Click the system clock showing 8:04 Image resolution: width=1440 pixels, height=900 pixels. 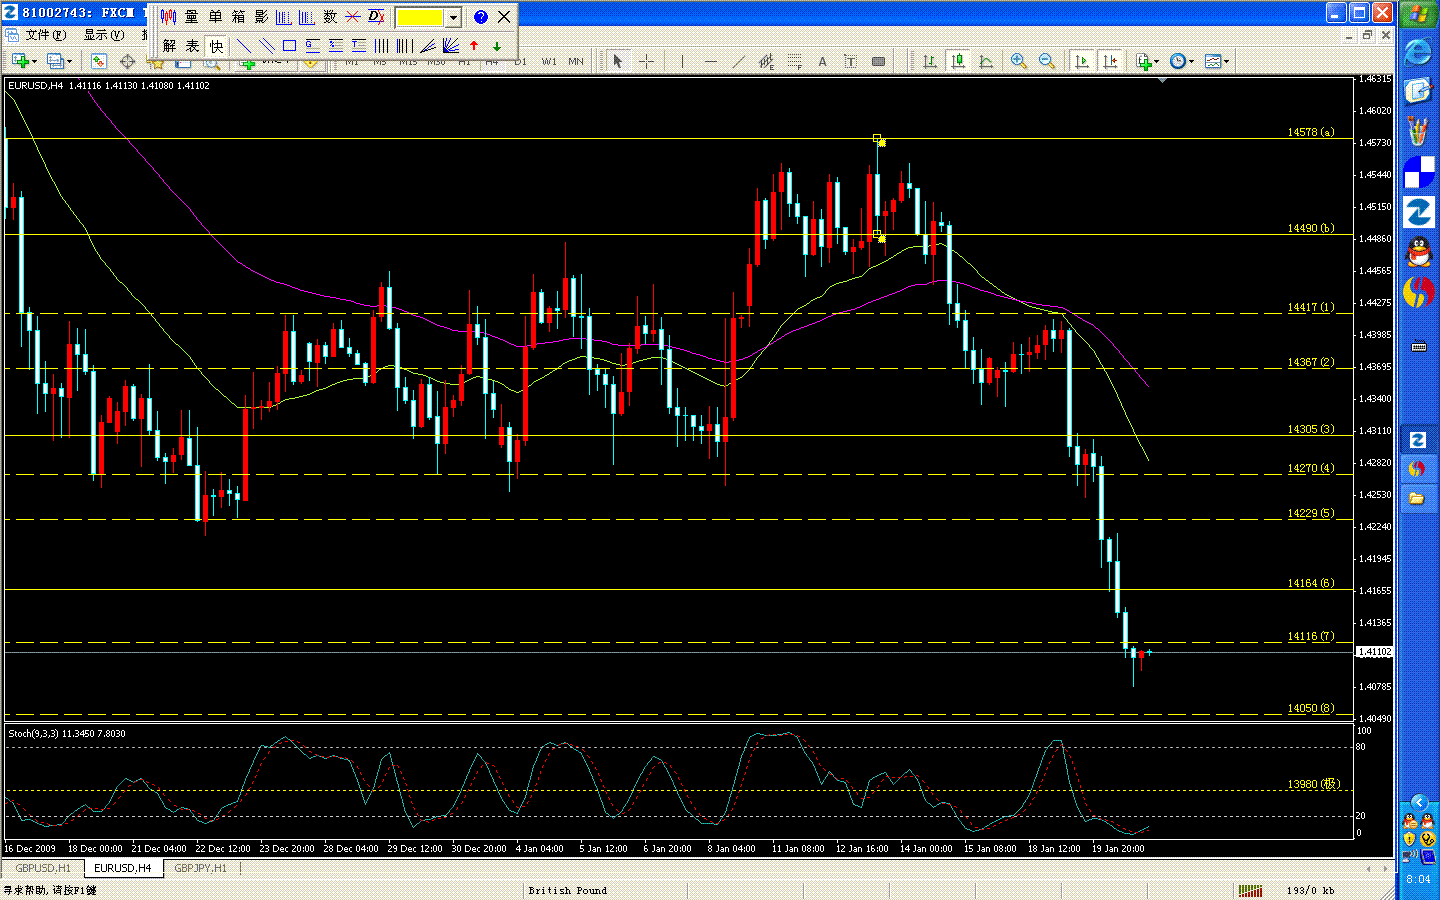pyautogui.click(x=1418, y=879)
